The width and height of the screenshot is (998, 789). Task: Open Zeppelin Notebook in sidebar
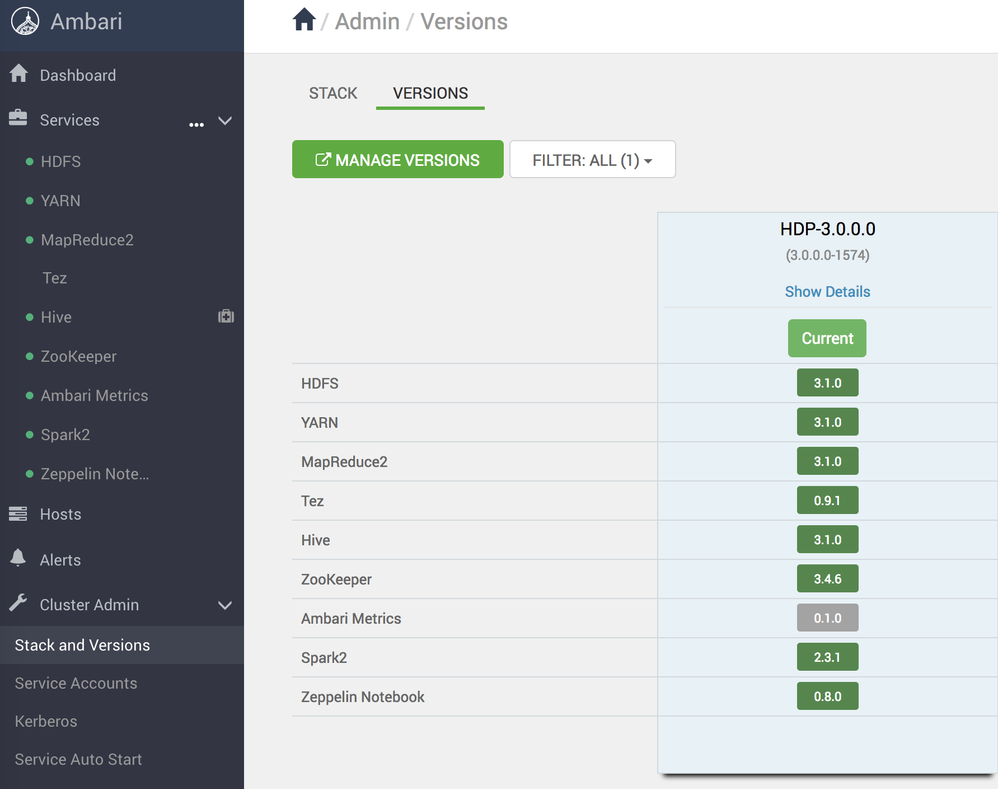(x=95, y=474)
